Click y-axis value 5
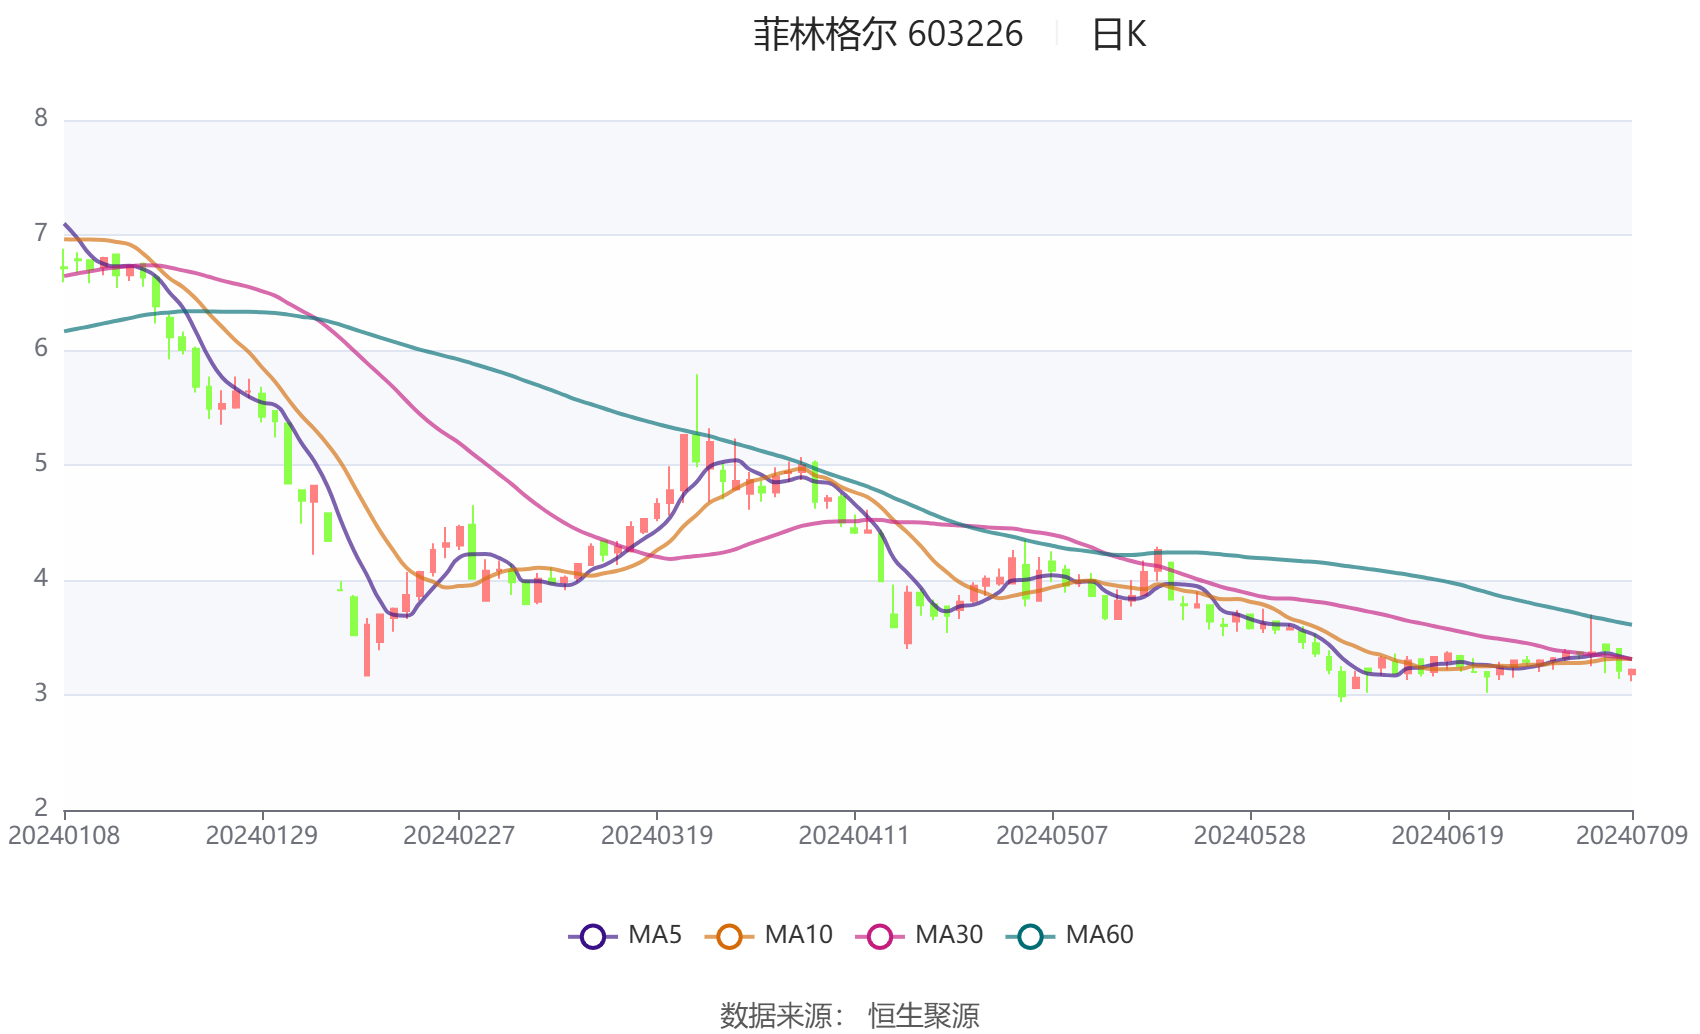1700x1034 pixels. [41, 463]
